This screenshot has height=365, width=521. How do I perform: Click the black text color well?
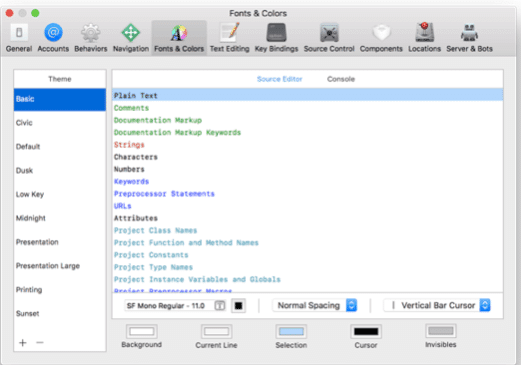[x=238, y=306]
